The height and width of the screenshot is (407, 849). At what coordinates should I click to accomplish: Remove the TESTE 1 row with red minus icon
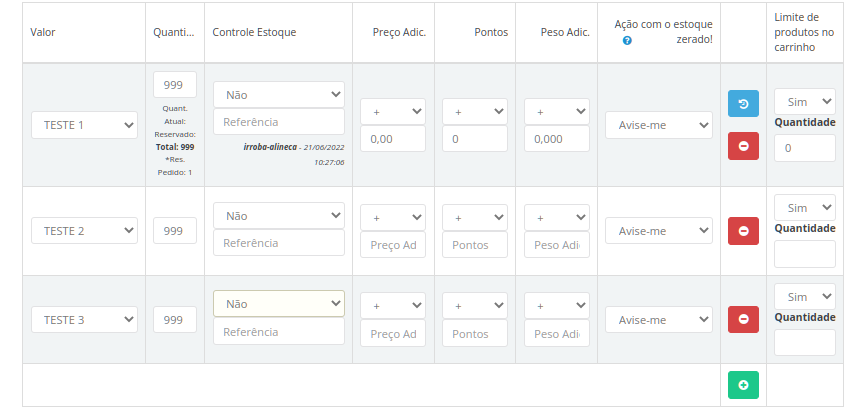743,146
